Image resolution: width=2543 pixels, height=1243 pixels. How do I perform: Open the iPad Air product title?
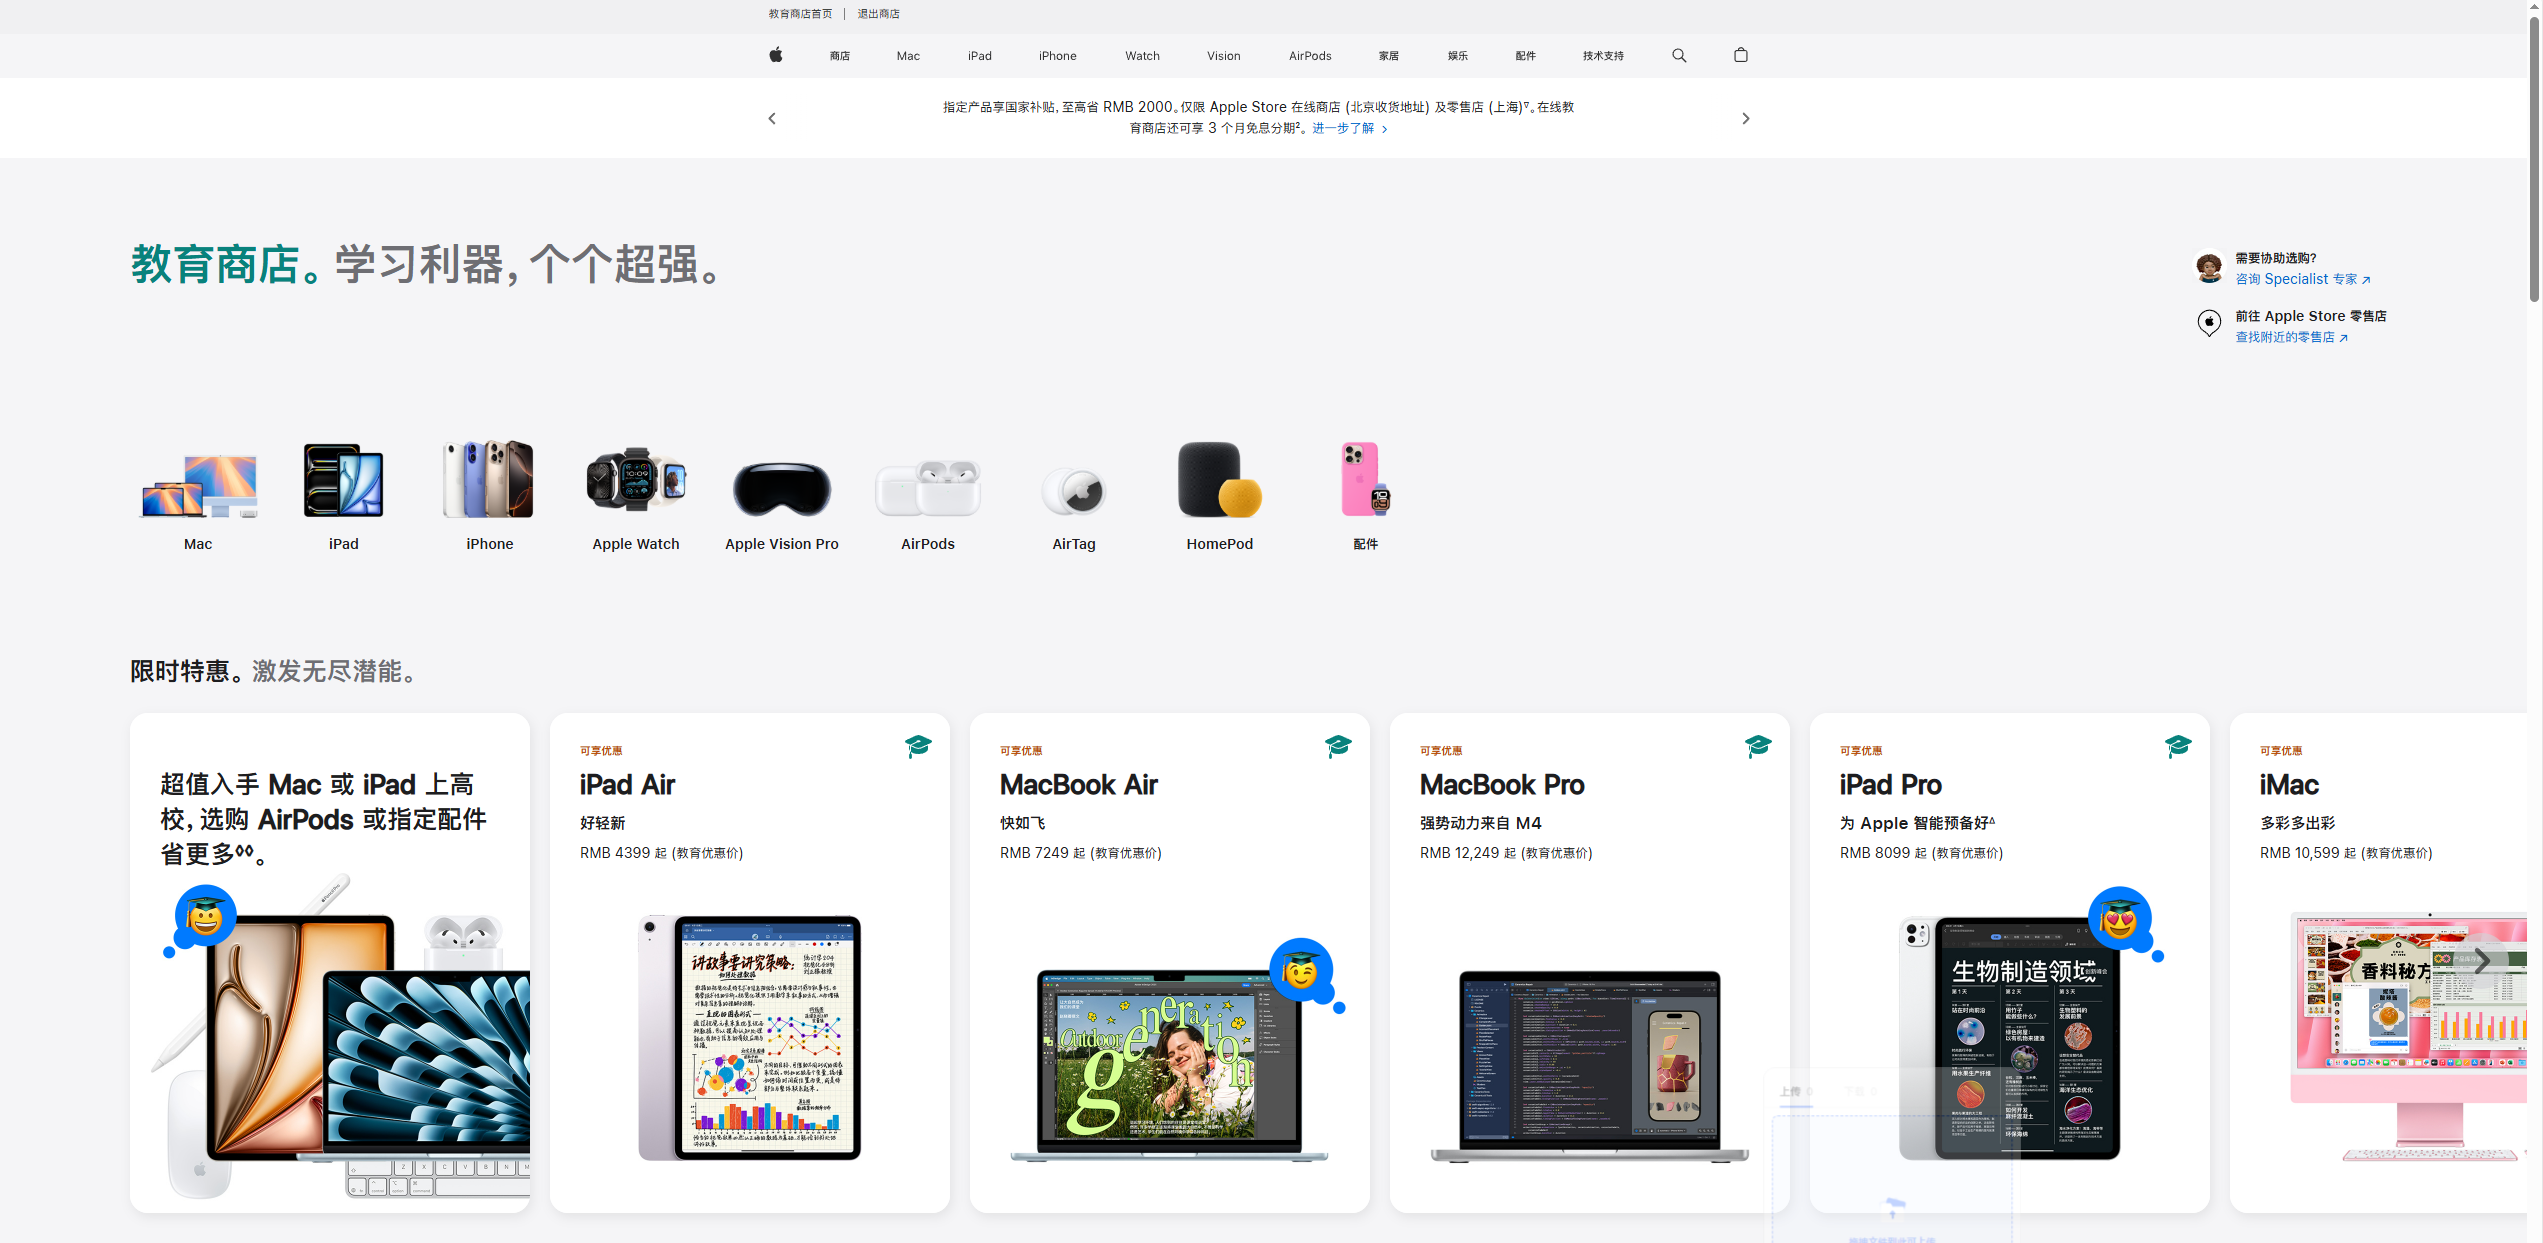point(627,785)
